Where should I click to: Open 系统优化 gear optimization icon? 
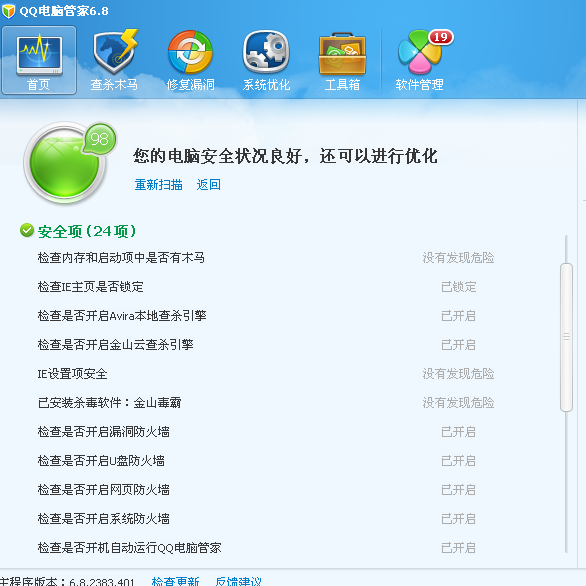(266, 60)
